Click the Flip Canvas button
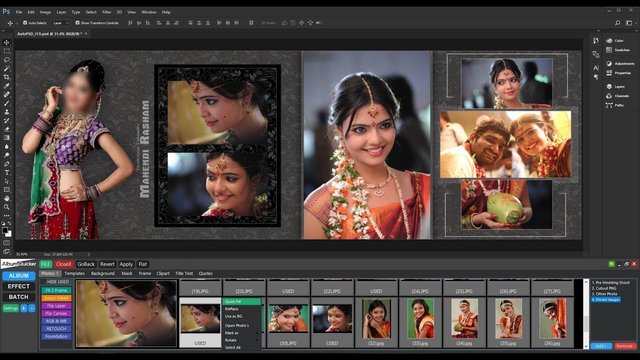The image size is (640, 360). (x=56, y=313)
